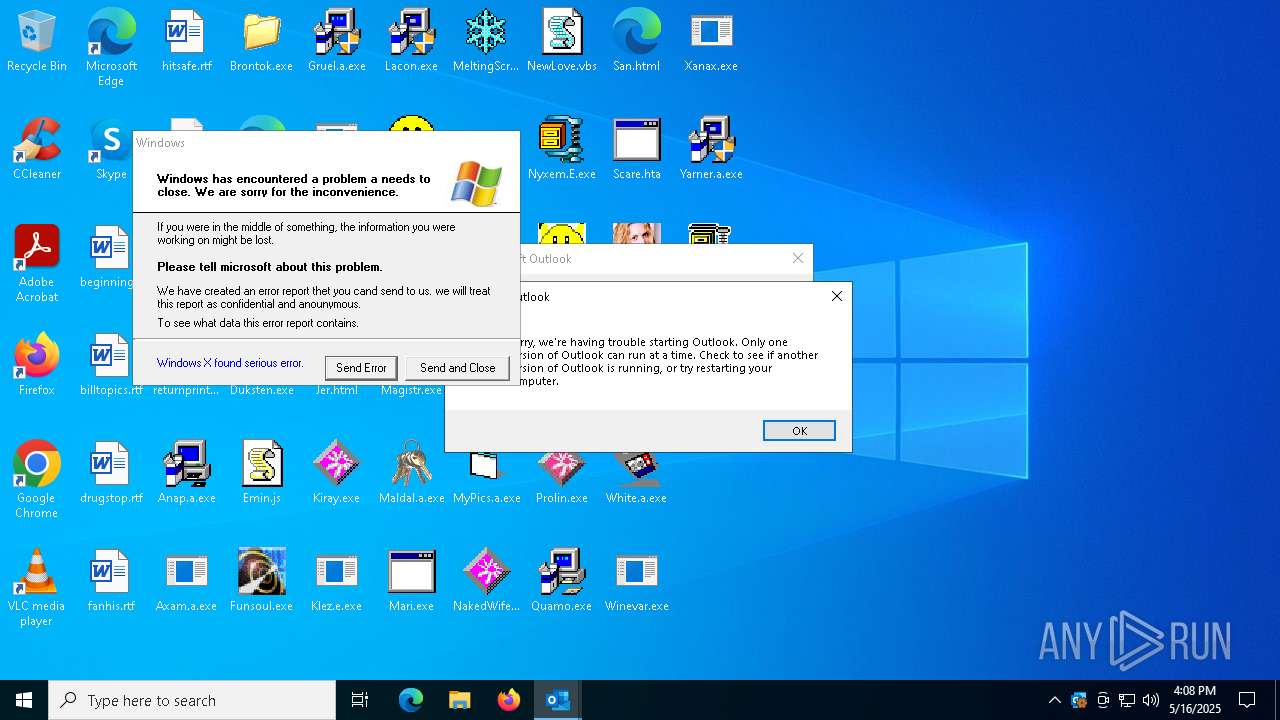Select the Kiray.exe icon
1280x720 pixels.
[x=336, y=473]
